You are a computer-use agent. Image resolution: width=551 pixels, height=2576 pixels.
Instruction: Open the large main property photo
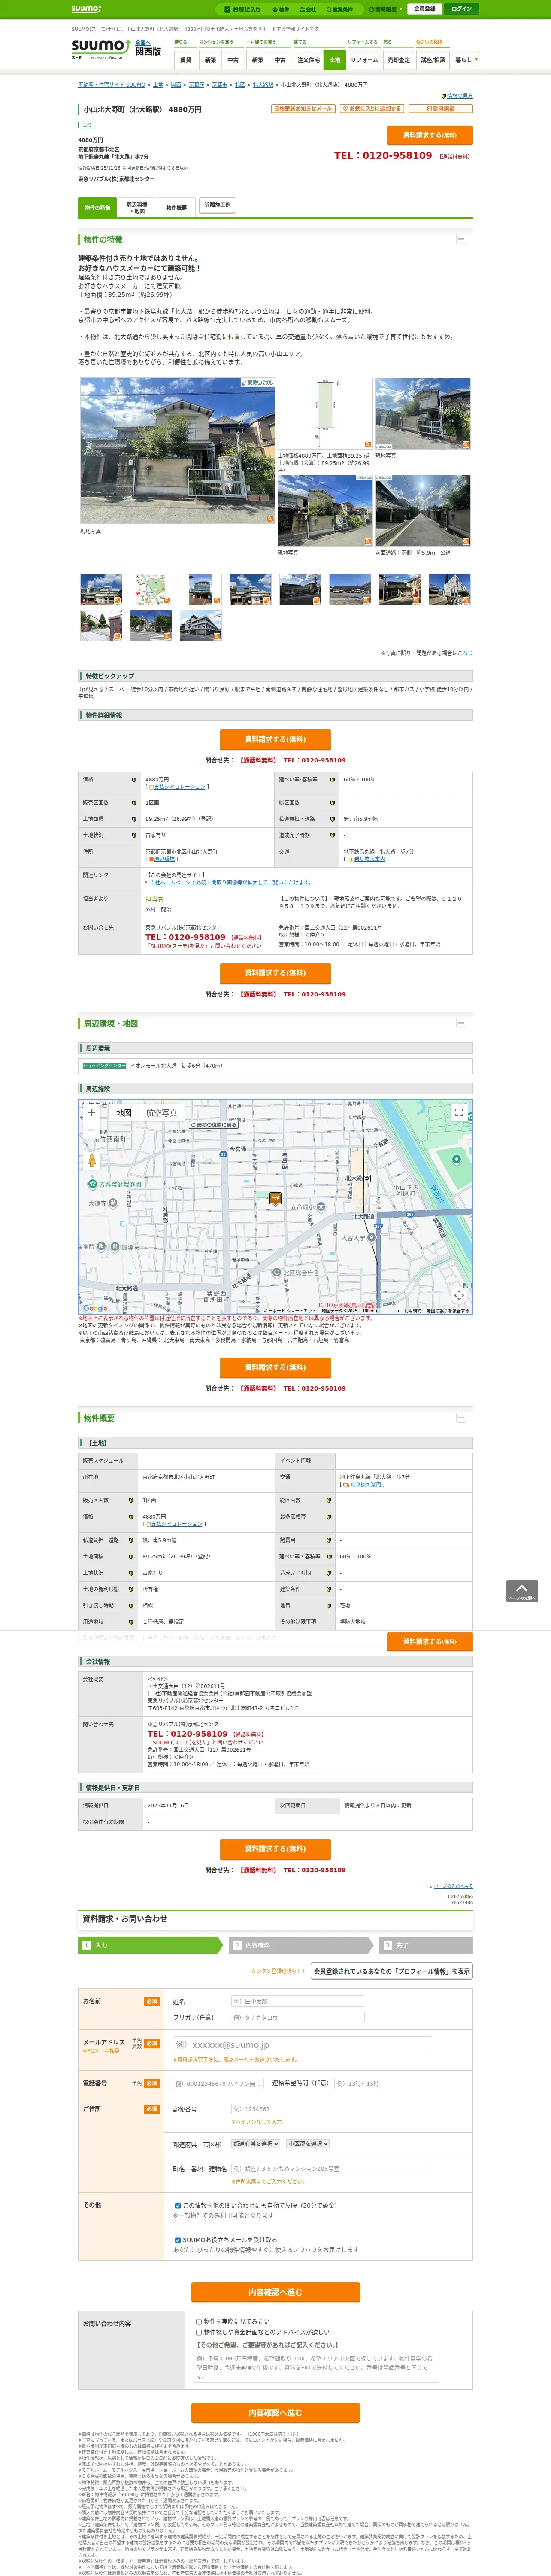point(177,451)
